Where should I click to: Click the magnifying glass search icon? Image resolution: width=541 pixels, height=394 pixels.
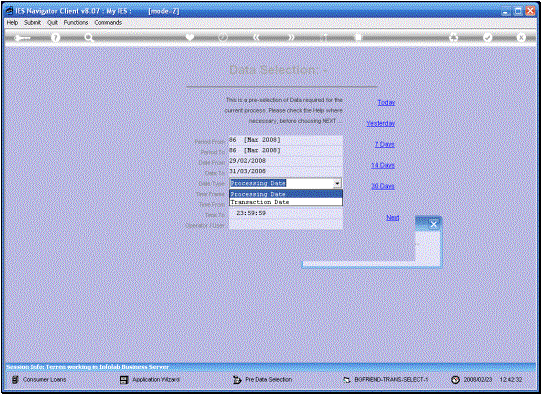click(89, 38)
